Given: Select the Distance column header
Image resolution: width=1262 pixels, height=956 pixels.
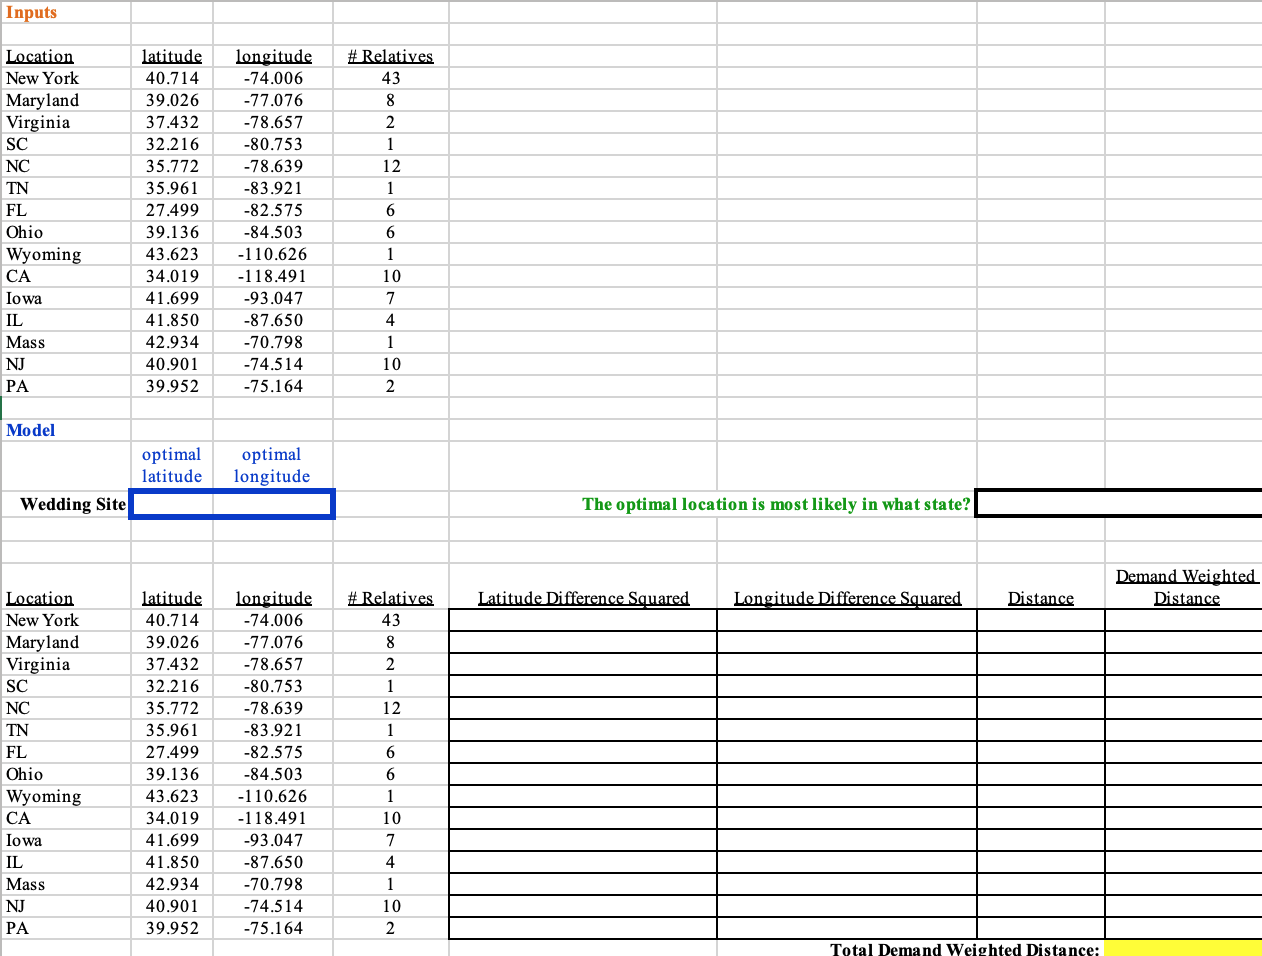Looking at the screenshot, I should point(1040,597).
